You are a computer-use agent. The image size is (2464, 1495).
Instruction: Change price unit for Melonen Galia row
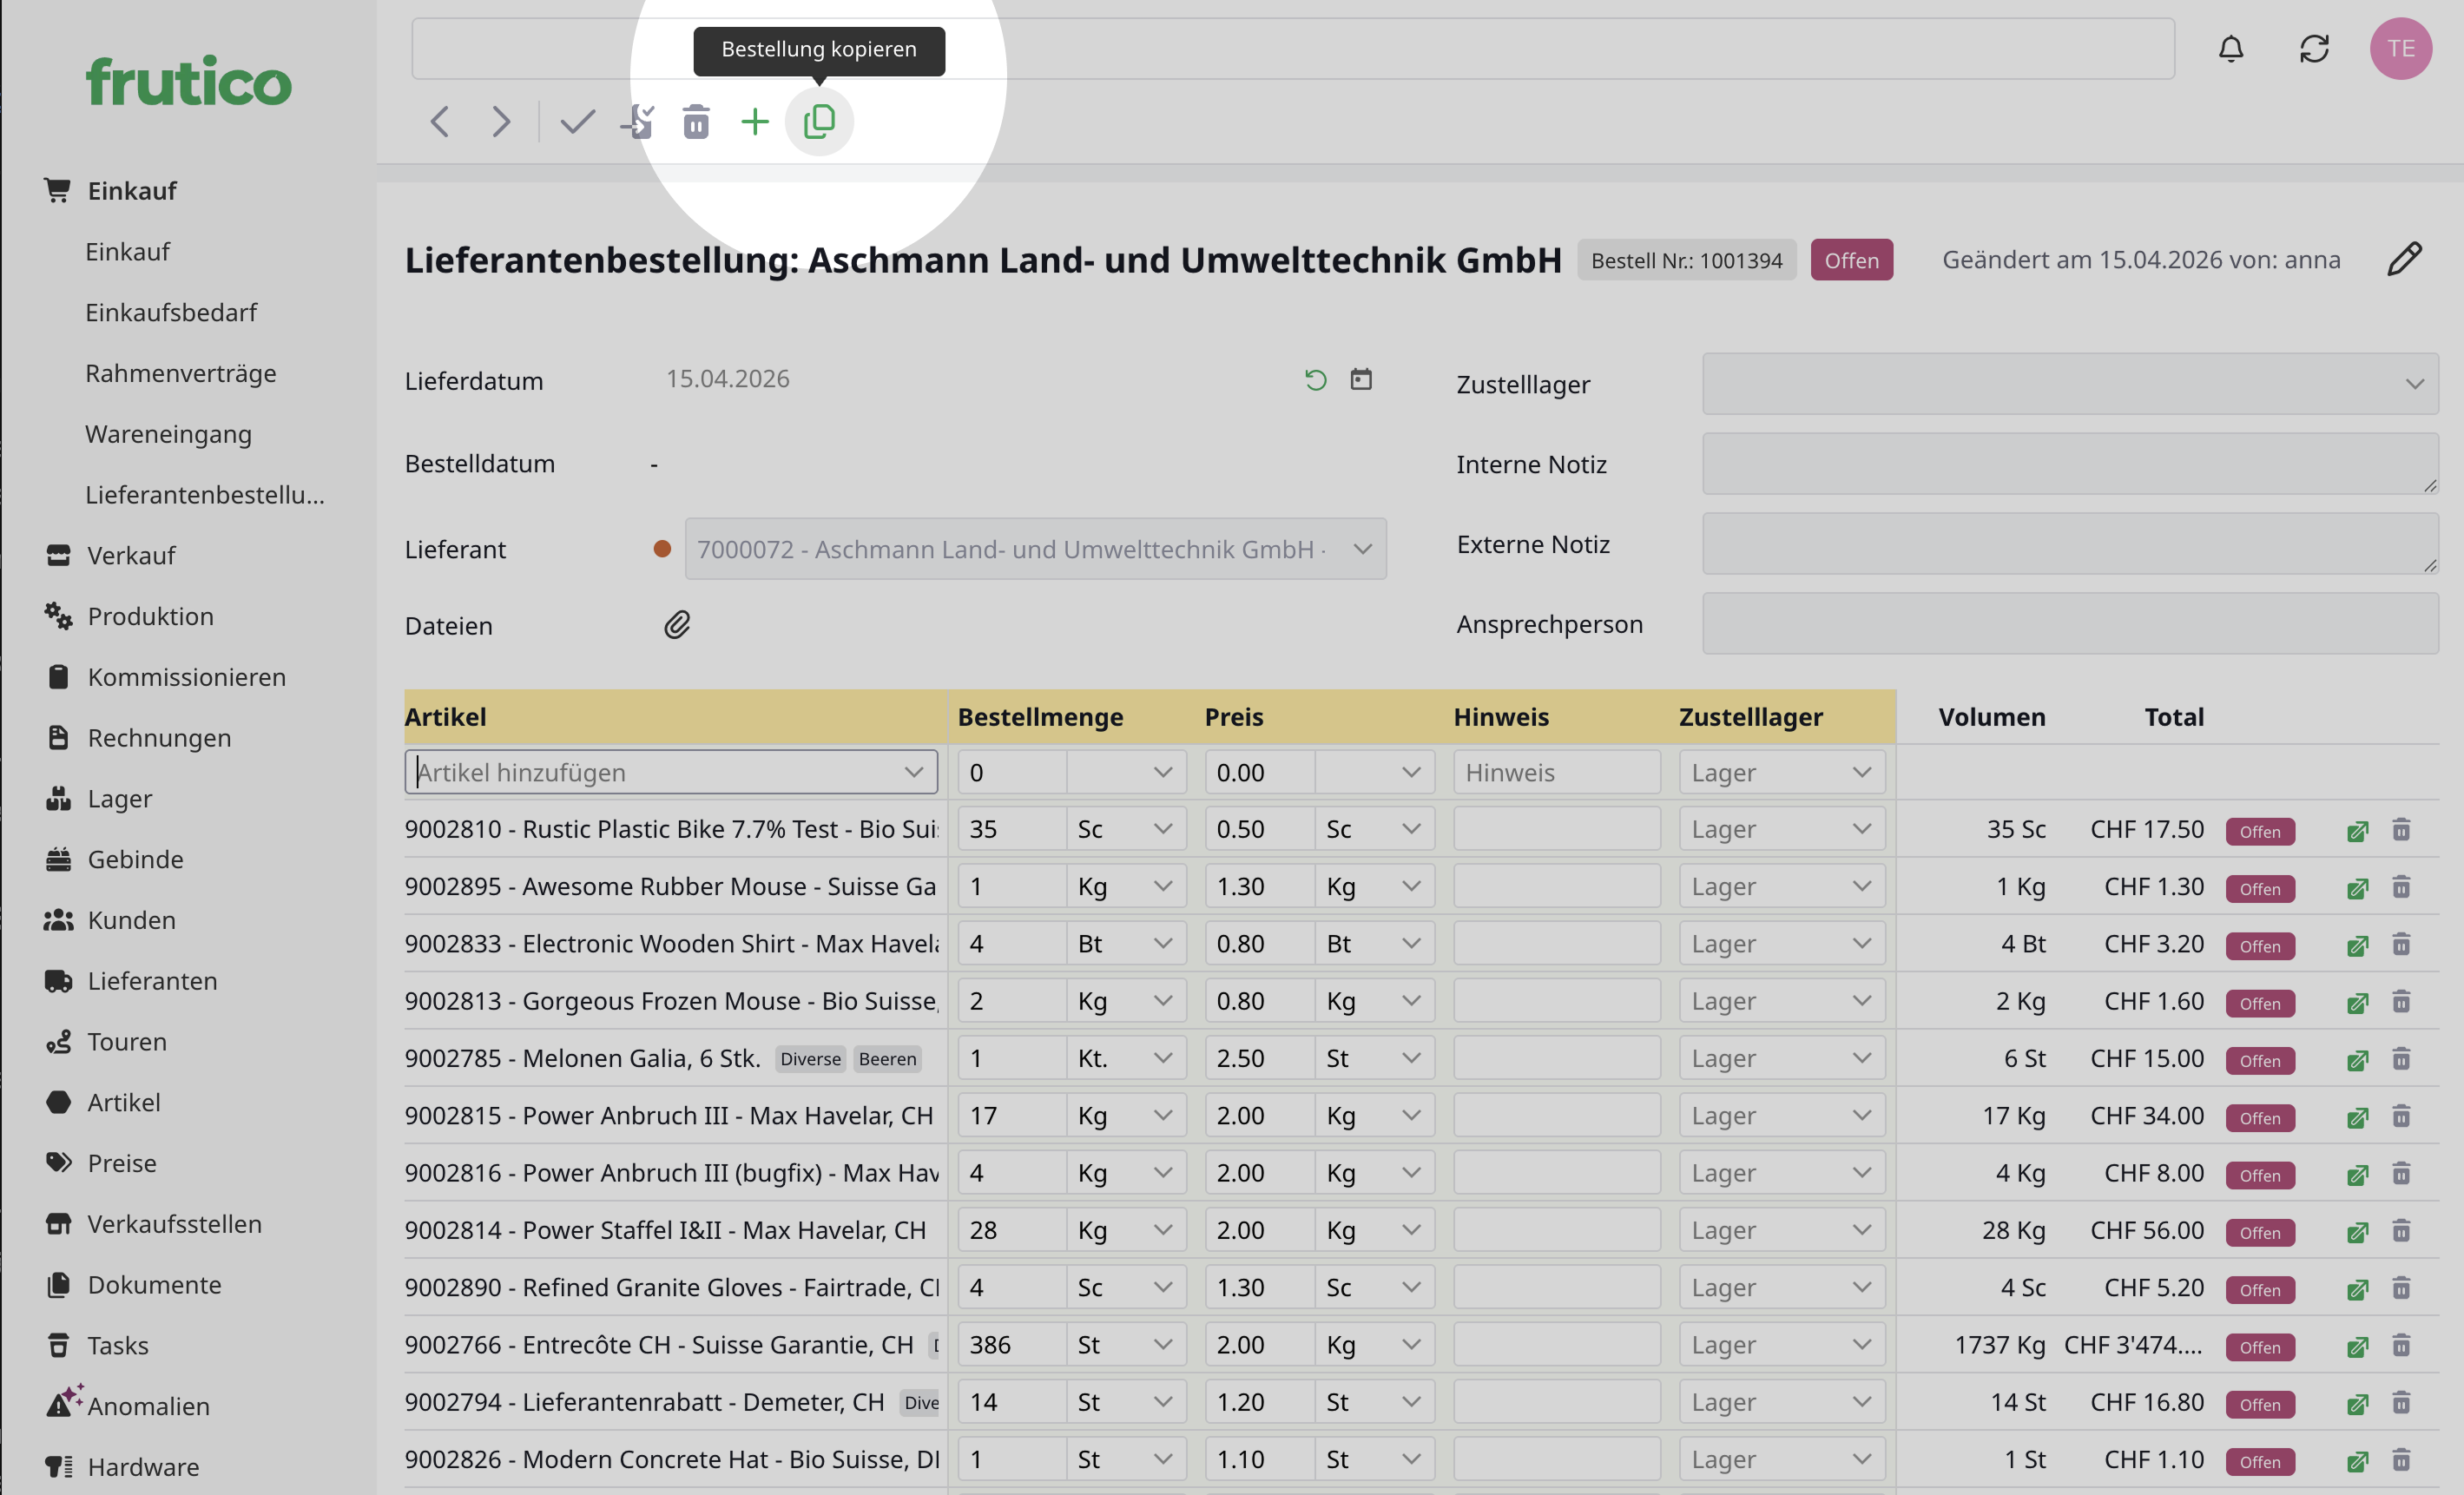click(x=1374, y=1058)
